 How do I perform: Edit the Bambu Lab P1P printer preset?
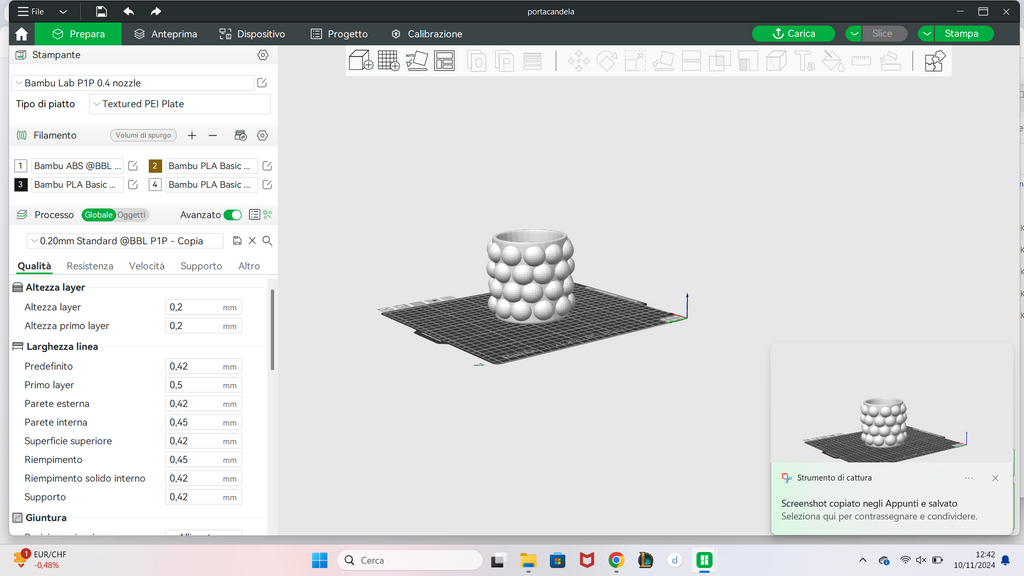[x=262, y=83]
